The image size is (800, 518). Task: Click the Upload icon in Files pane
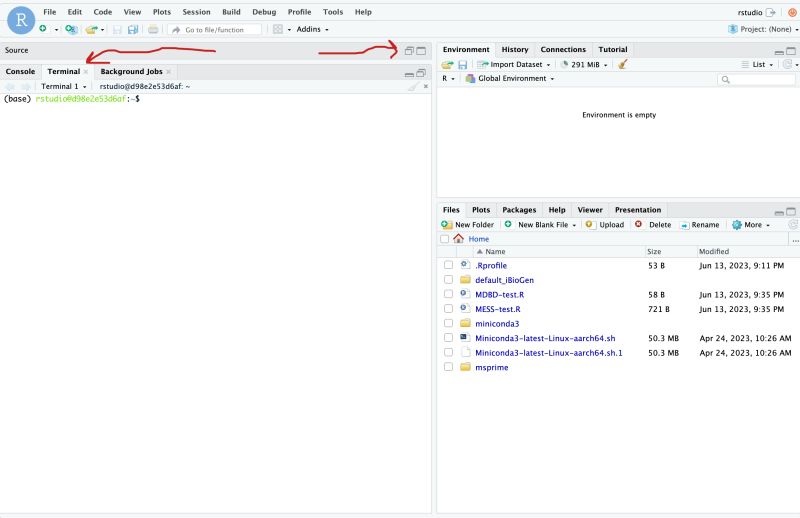click(589, 224)
